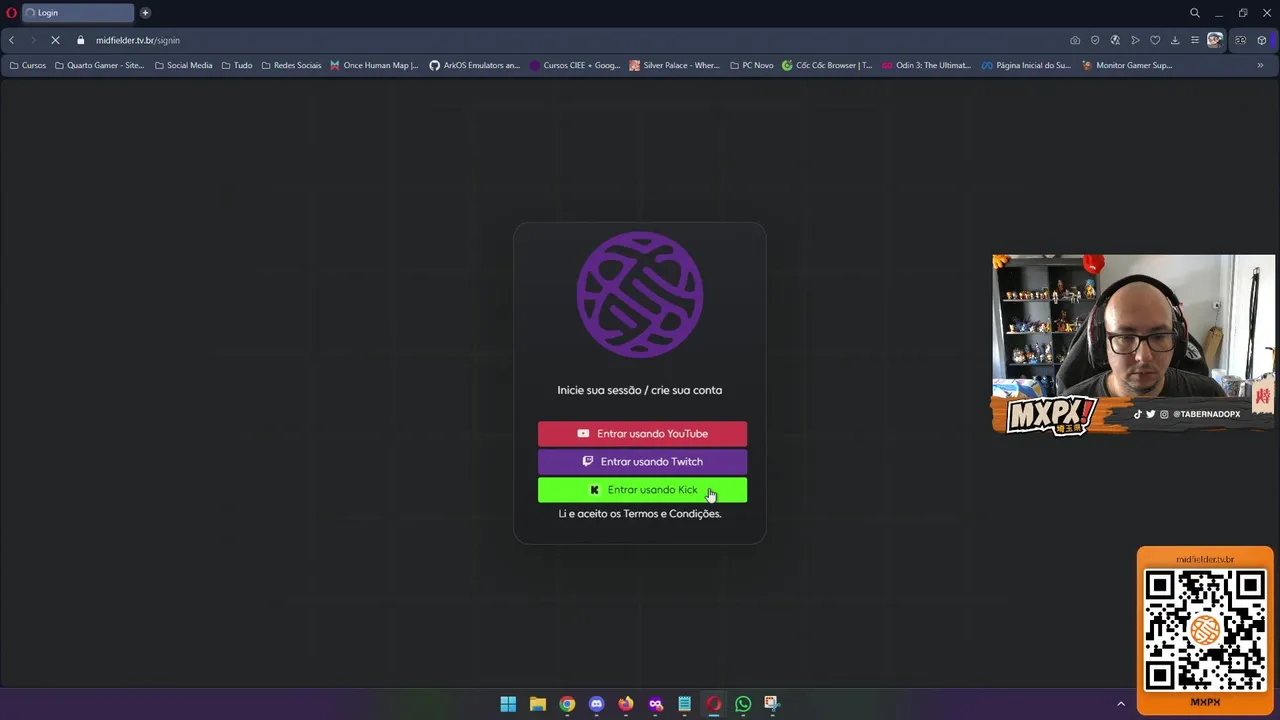Image resolution: width=1280 pixels, height=720 pixels.
Task: Switch to Opera in taskbar
Action: coord(714,704)
